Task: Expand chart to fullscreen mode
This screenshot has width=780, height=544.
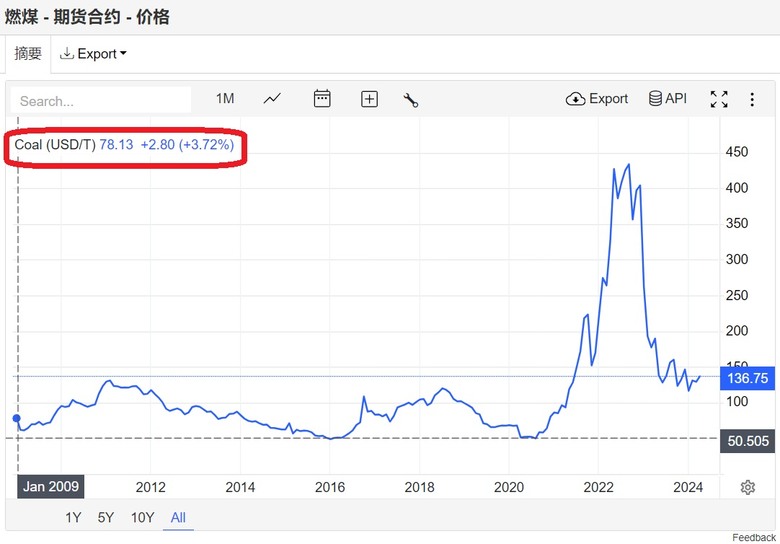Action: [x=719, y=99]
